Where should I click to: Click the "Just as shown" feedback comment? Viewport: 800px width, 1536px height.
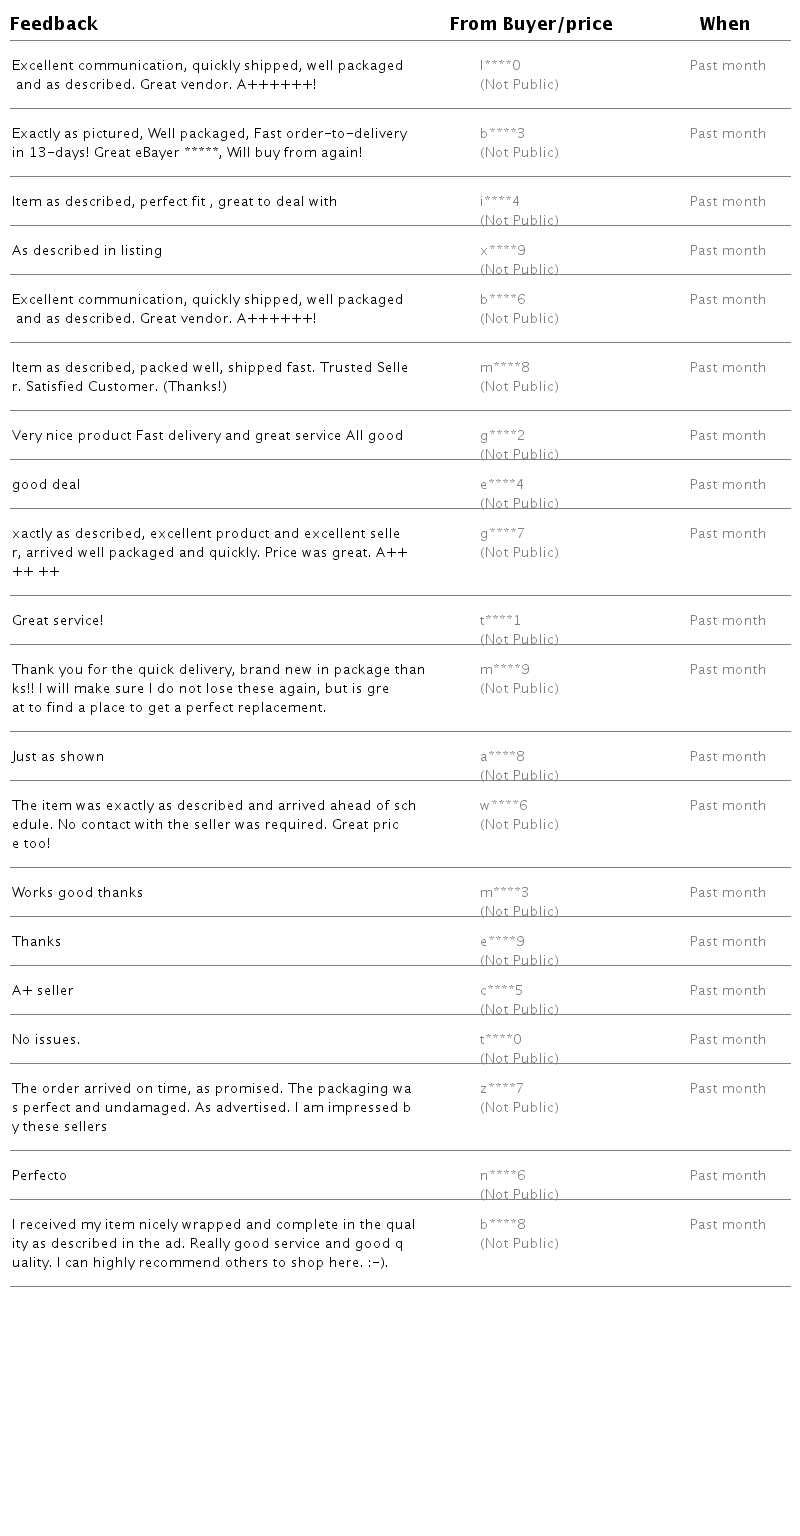point(58,757)
